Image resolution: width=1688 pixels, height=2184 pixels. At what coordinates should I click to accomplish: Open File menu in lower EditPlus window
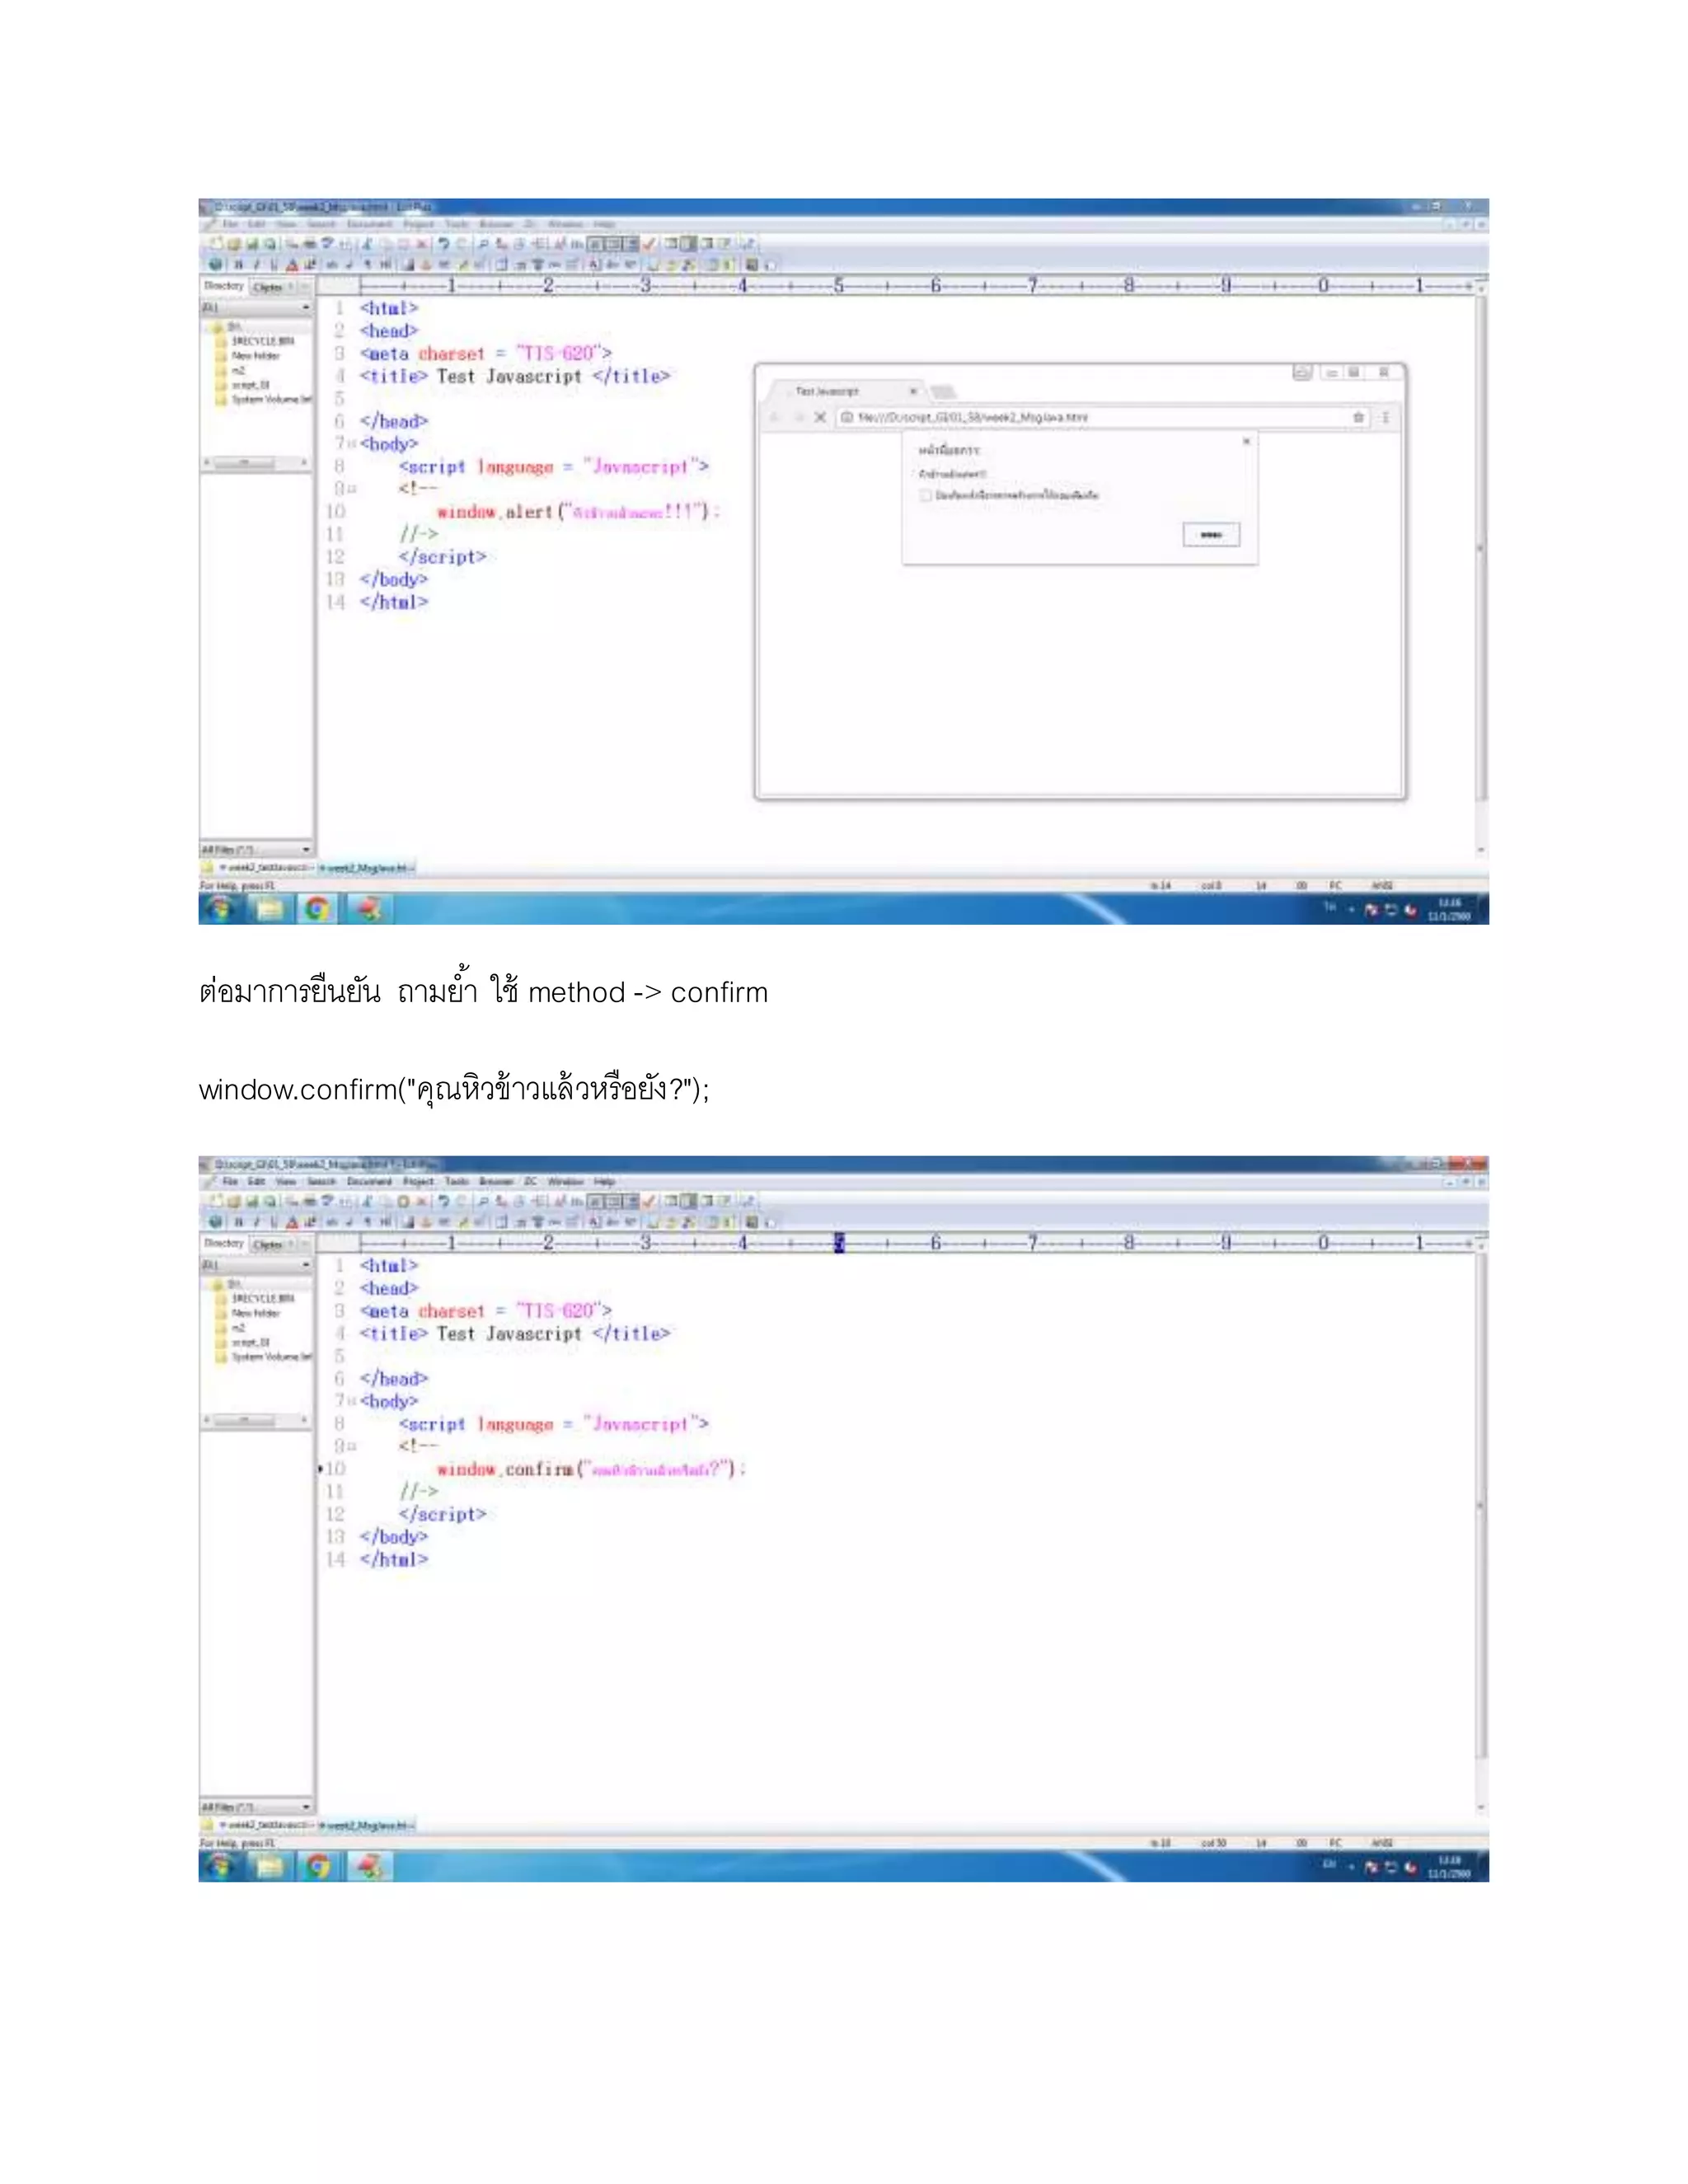(x=229, y=1181)
